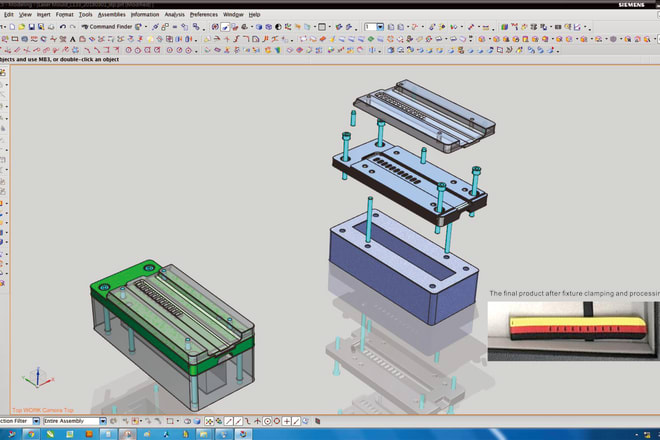The image size is (660, 440).
Task: Toggle the Enable Snap Point icon
Action: (209, 421)
